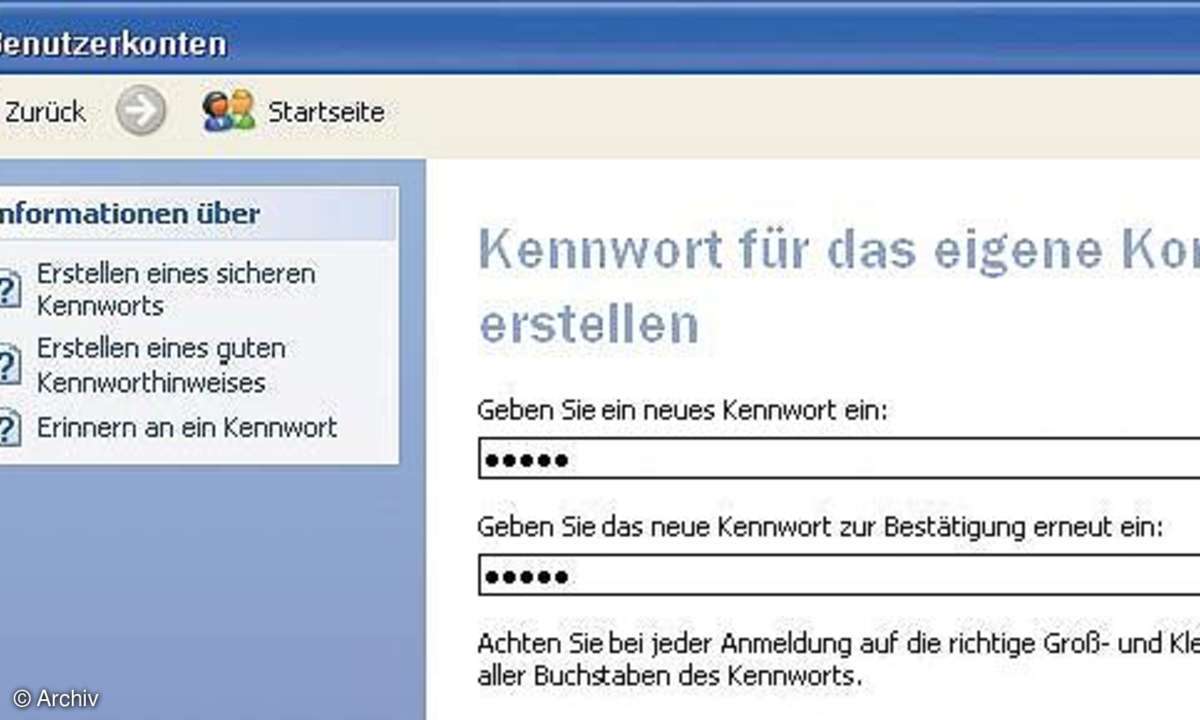Click label 'Geben Sie das neue Kennwort zur Bestätigung erneut ein:'
The image size is (1200, 720).
coord(821,526)
